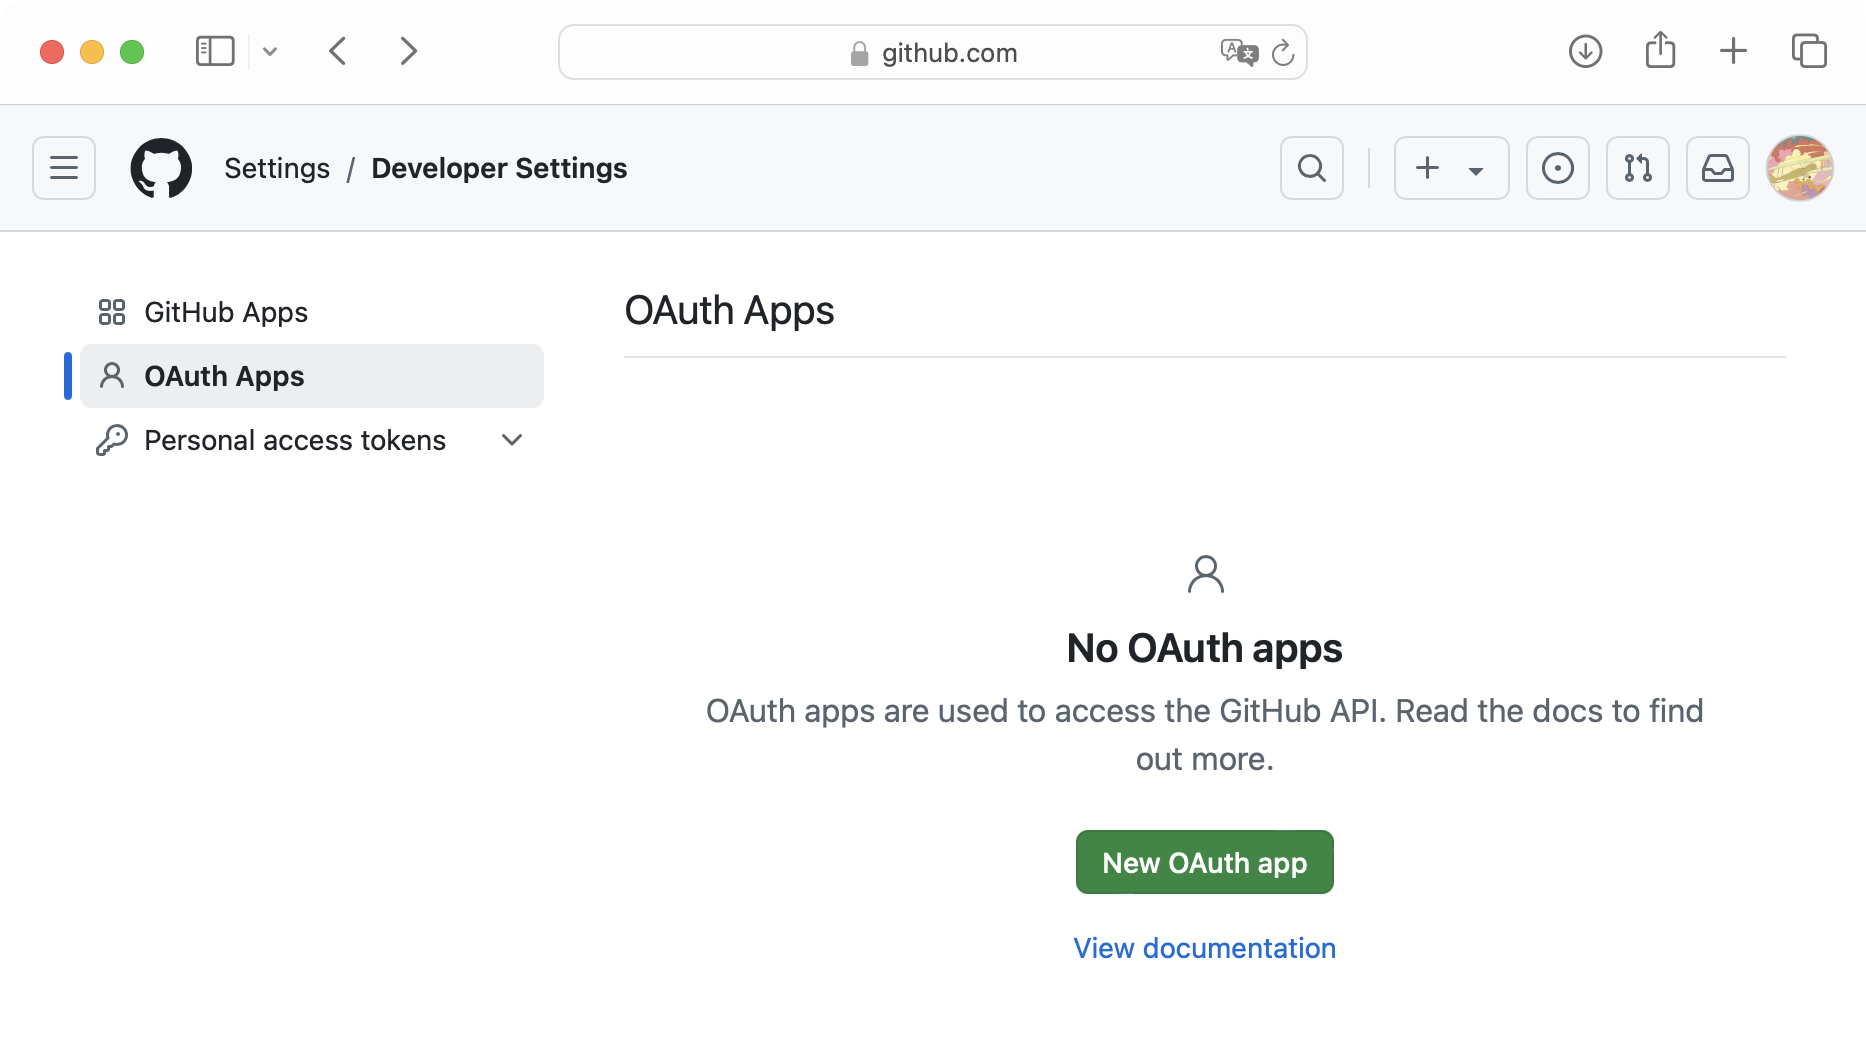The image size is (1866, 1042).
Task: Open Safari downloads icon
Action: pos(1585,51)
